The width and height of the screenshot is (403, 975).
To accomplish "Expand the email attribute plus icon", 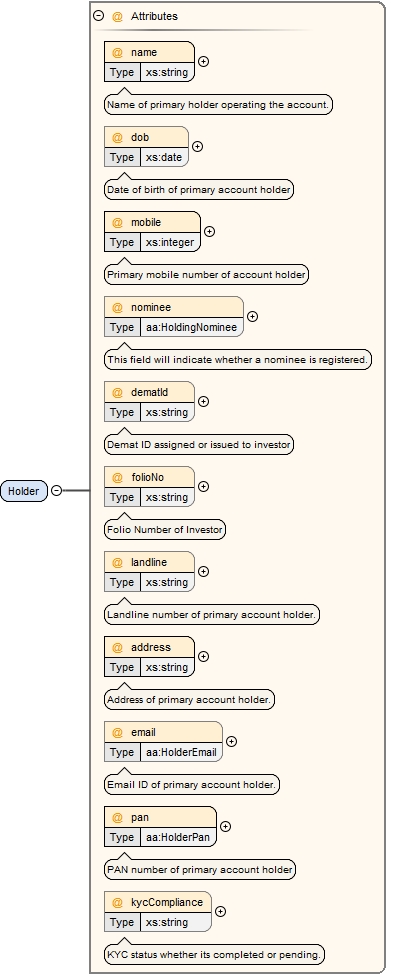I will coord(231,741).
